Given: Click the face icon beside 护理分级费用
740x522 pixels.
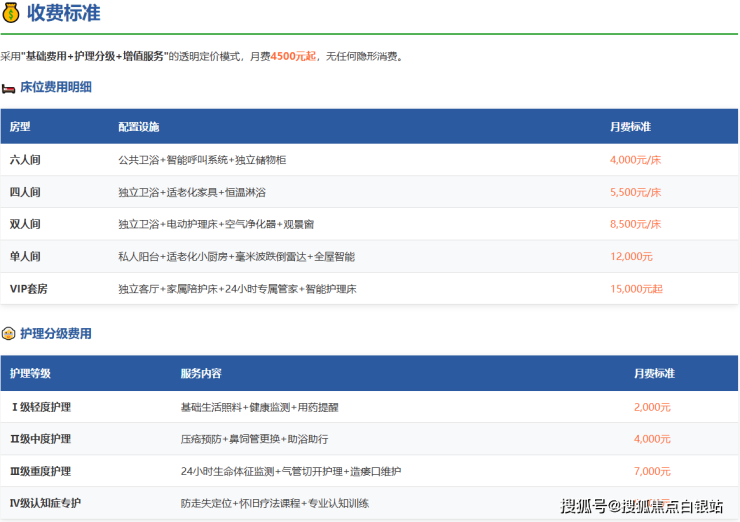Looking at the screenshot, I should pyautogui.click(x=8, y=334).
